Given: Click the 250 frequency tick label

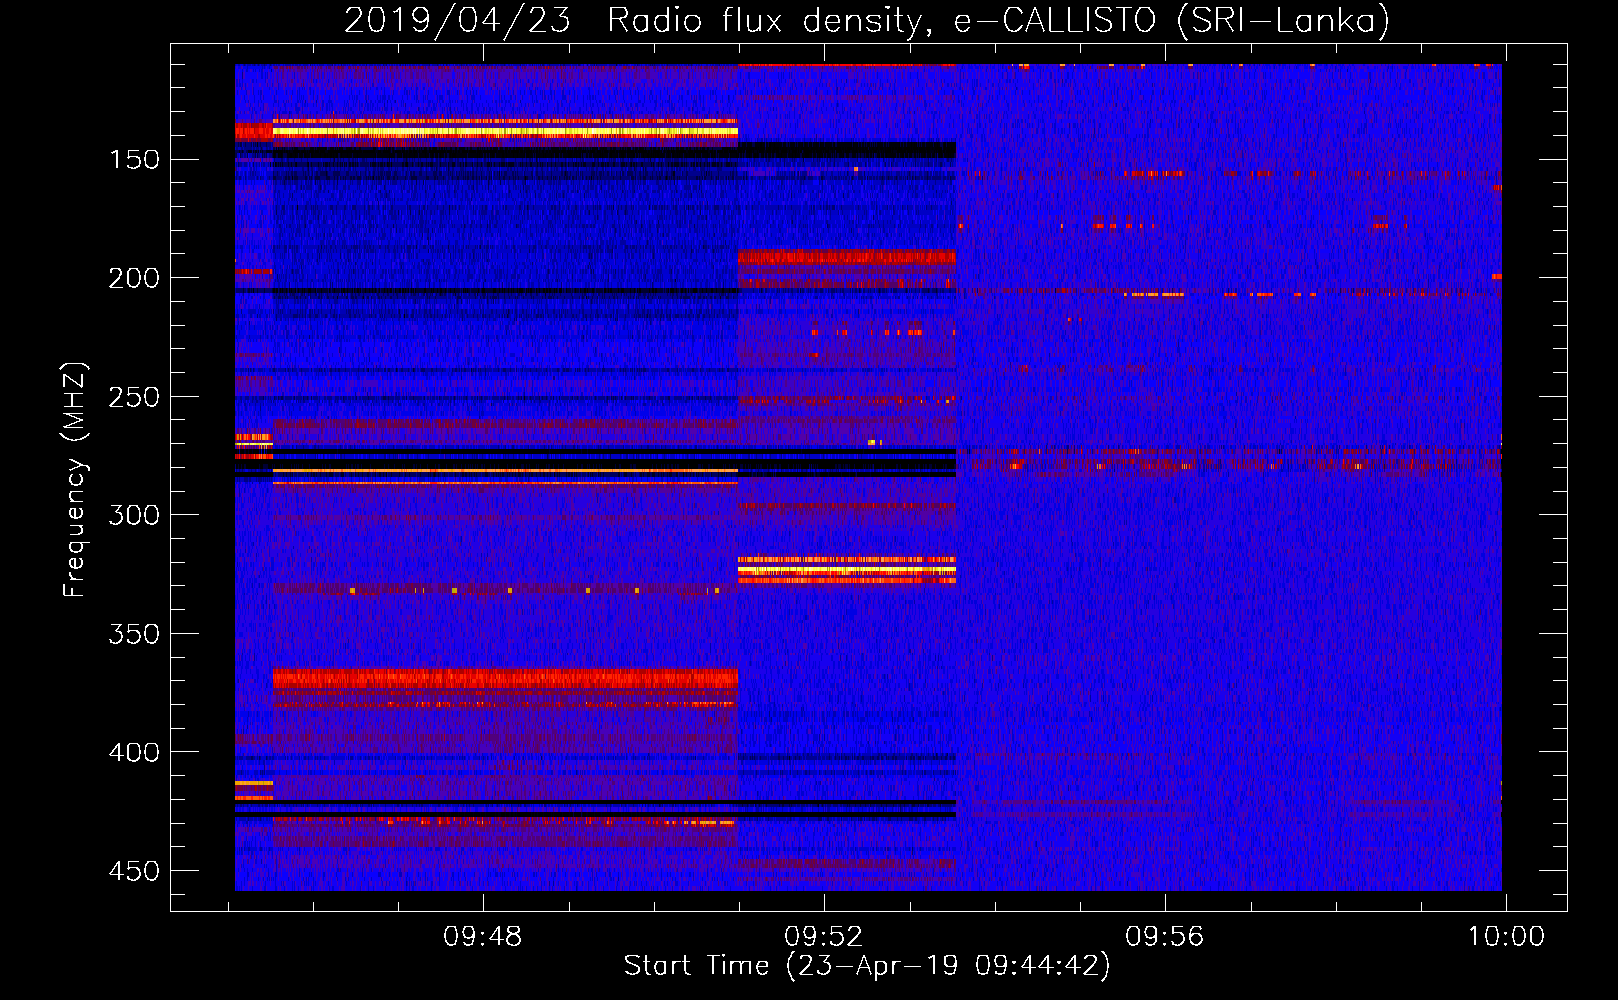Looking at the screenshot, I should pos(134,397).
